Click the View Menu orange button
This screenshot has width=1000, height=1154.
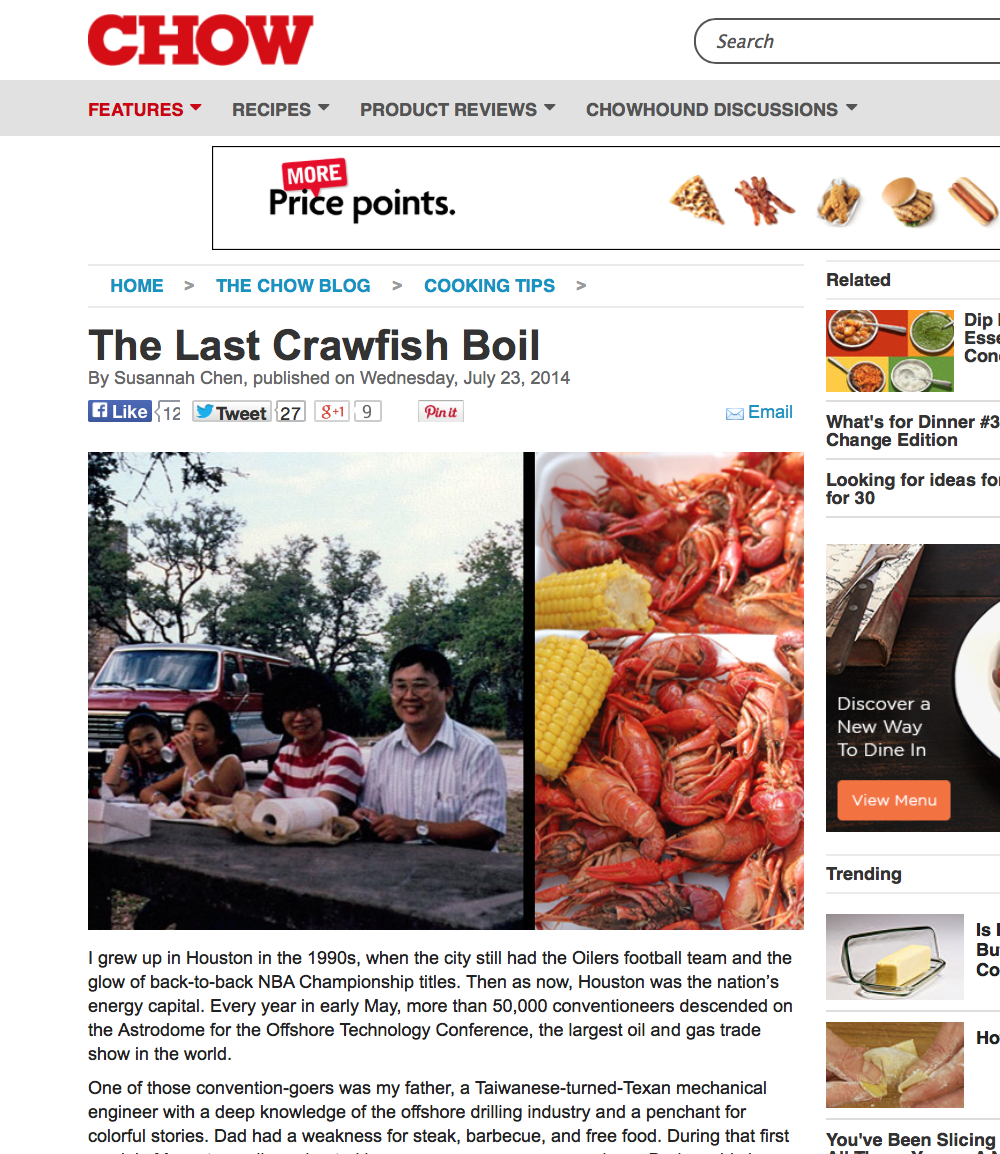893,800
